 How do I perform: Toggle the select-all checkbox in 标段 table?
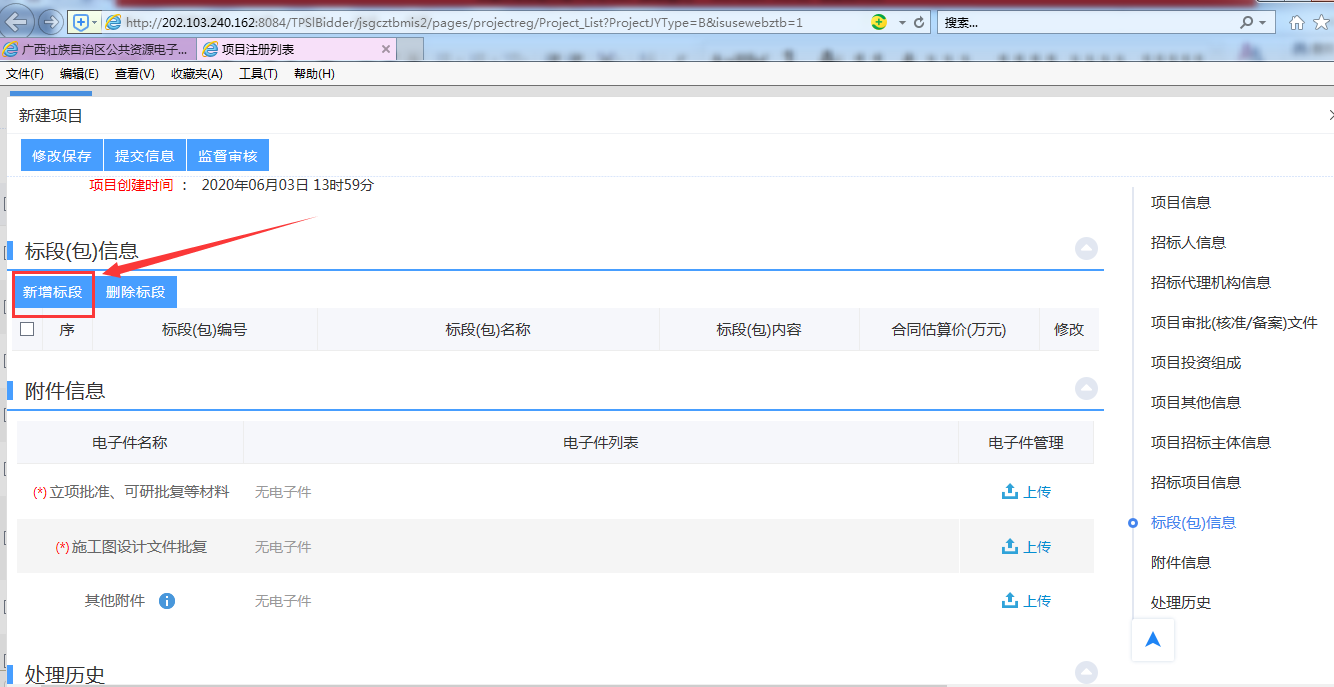[27, 329]
